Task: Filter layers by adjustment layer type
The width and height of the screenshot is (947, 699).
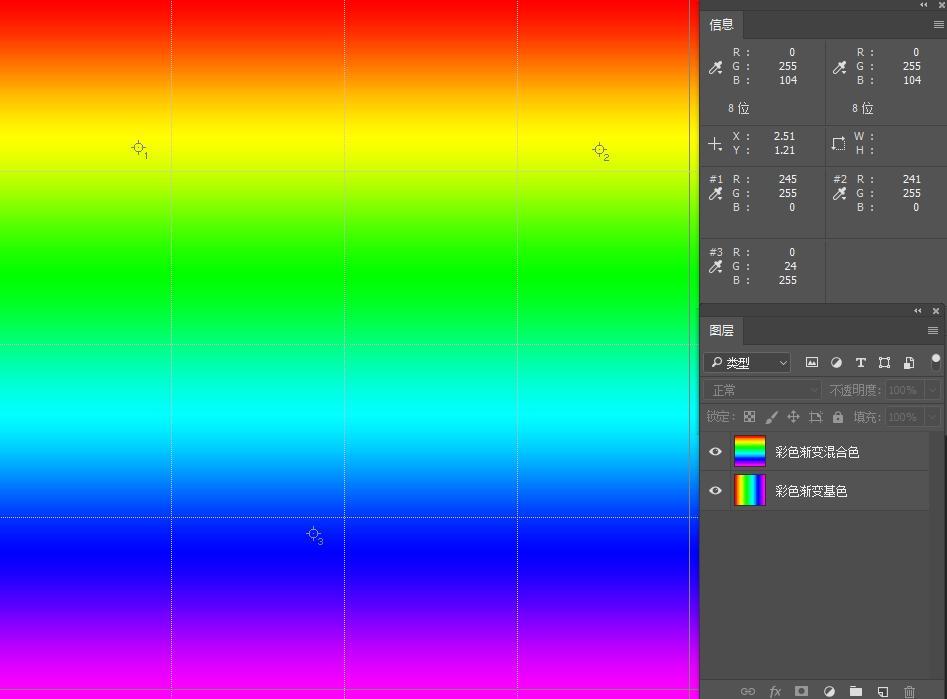Action: pos(836,362)
